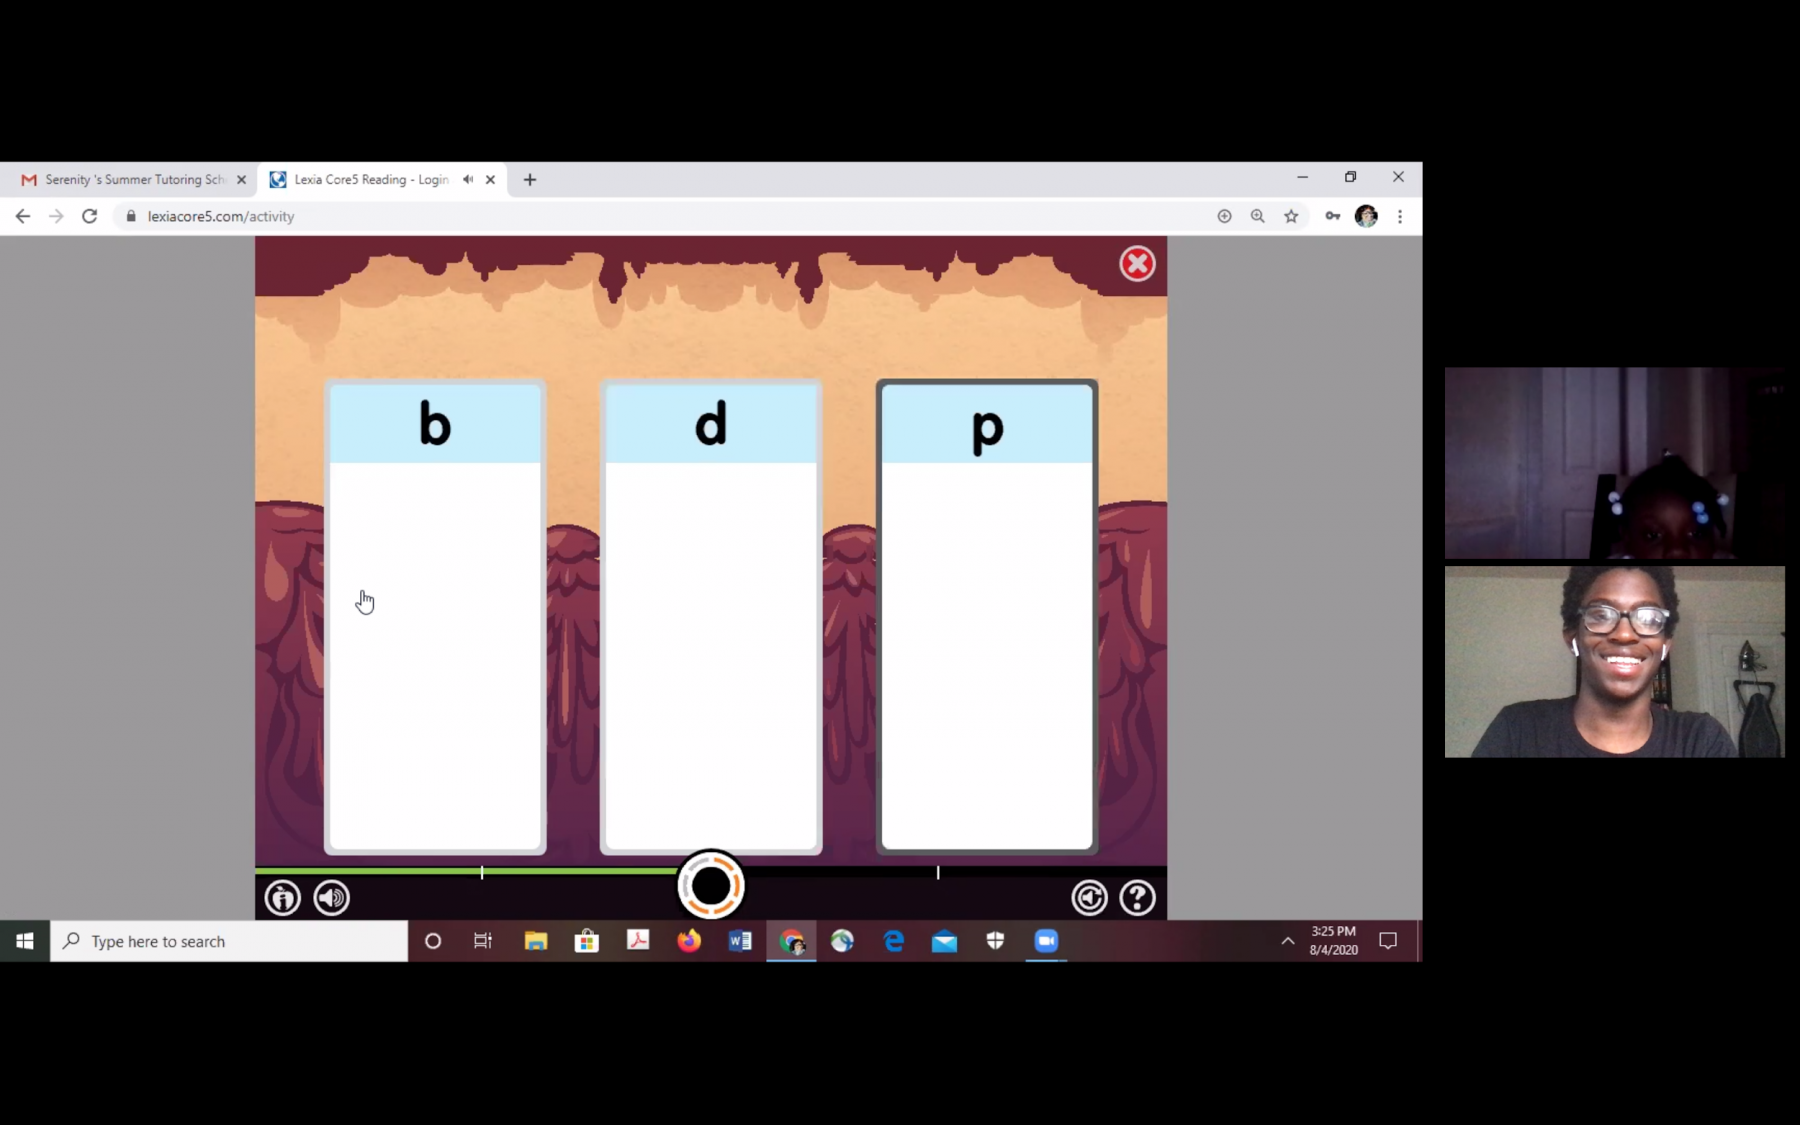
Task: Click the question mark help icon
Action: (x=1137, y=898)
